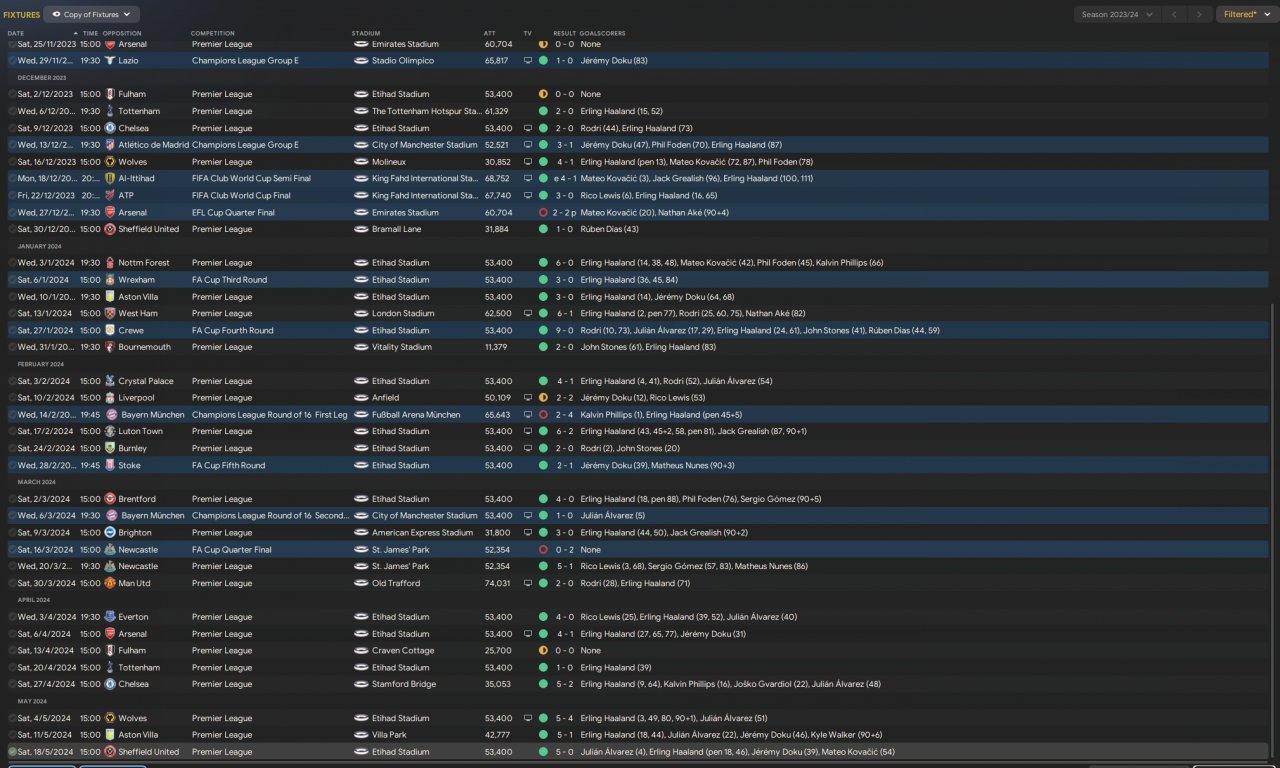
Task: Open the 5 - 4 result against Wolves
Action: point(564,718)
